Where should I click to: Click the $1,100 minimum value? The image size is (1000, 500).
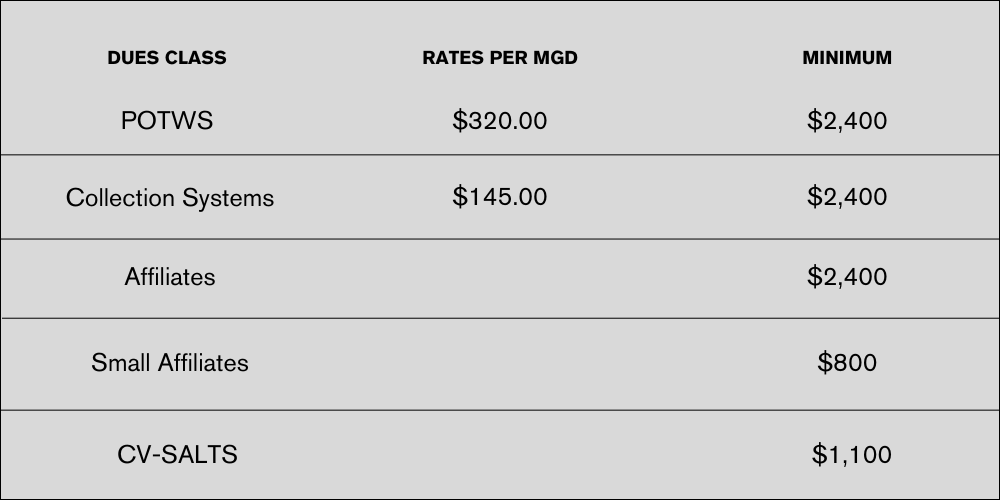pyautogui.click(x=851, y=455)
